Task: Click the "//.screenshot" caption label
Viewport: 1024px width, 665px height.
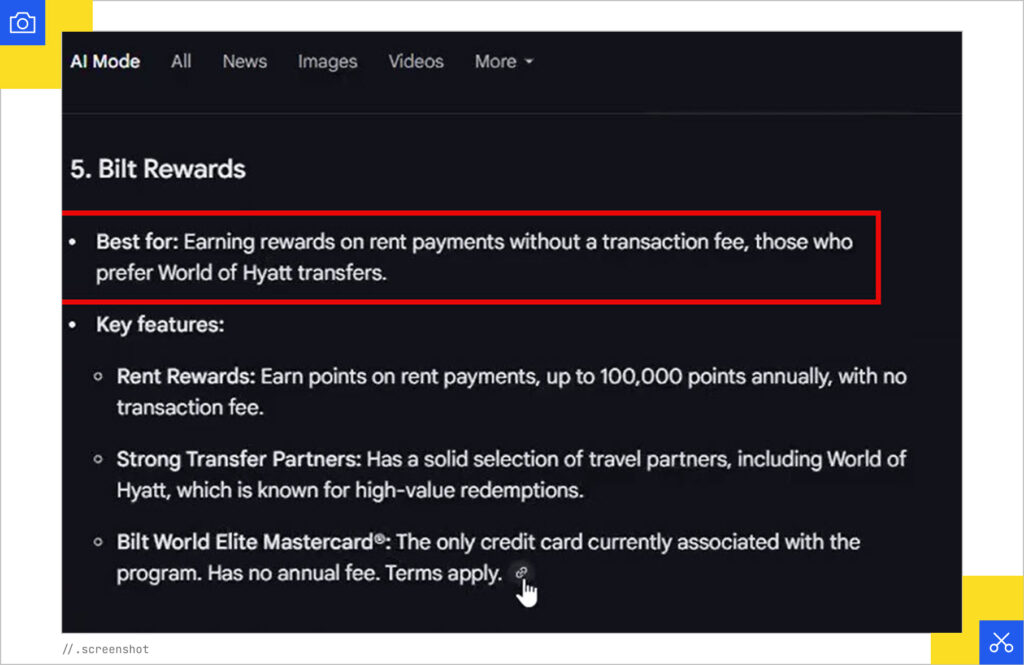Action: point(106,649)
